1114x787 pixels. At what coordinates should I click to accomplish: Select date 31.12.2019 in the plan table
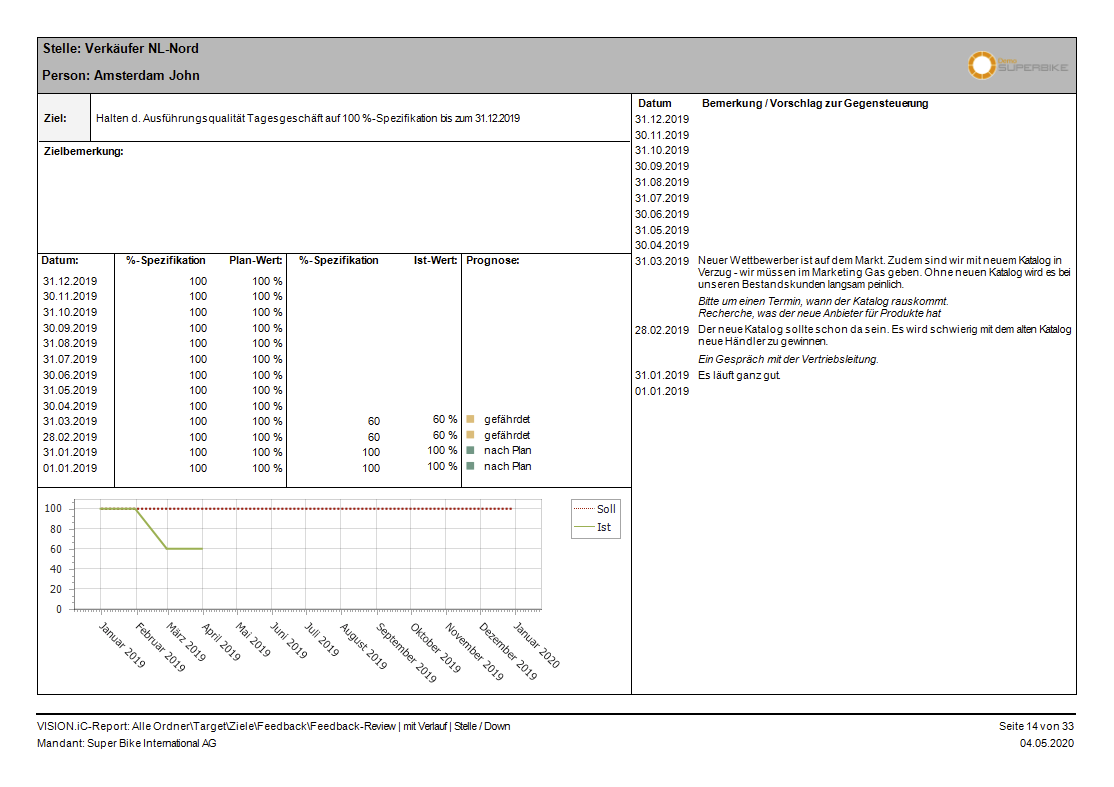tap(70, 281)
